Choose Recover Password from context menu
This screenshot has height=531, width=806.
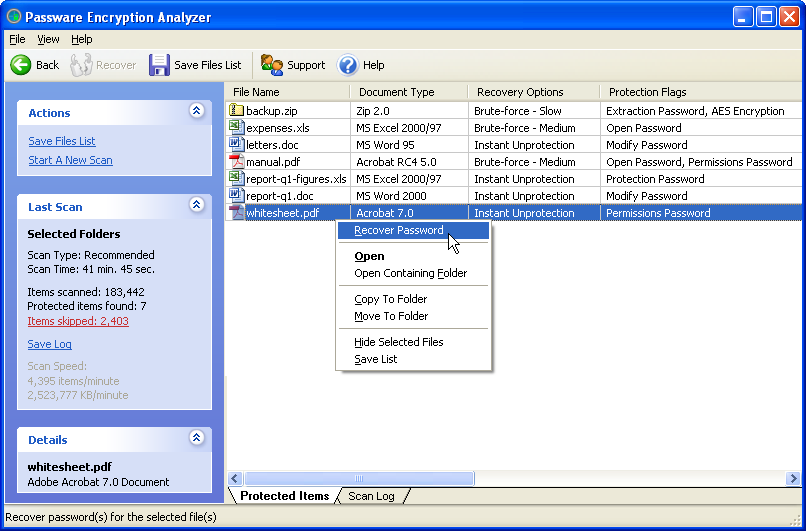coord(413,230)
